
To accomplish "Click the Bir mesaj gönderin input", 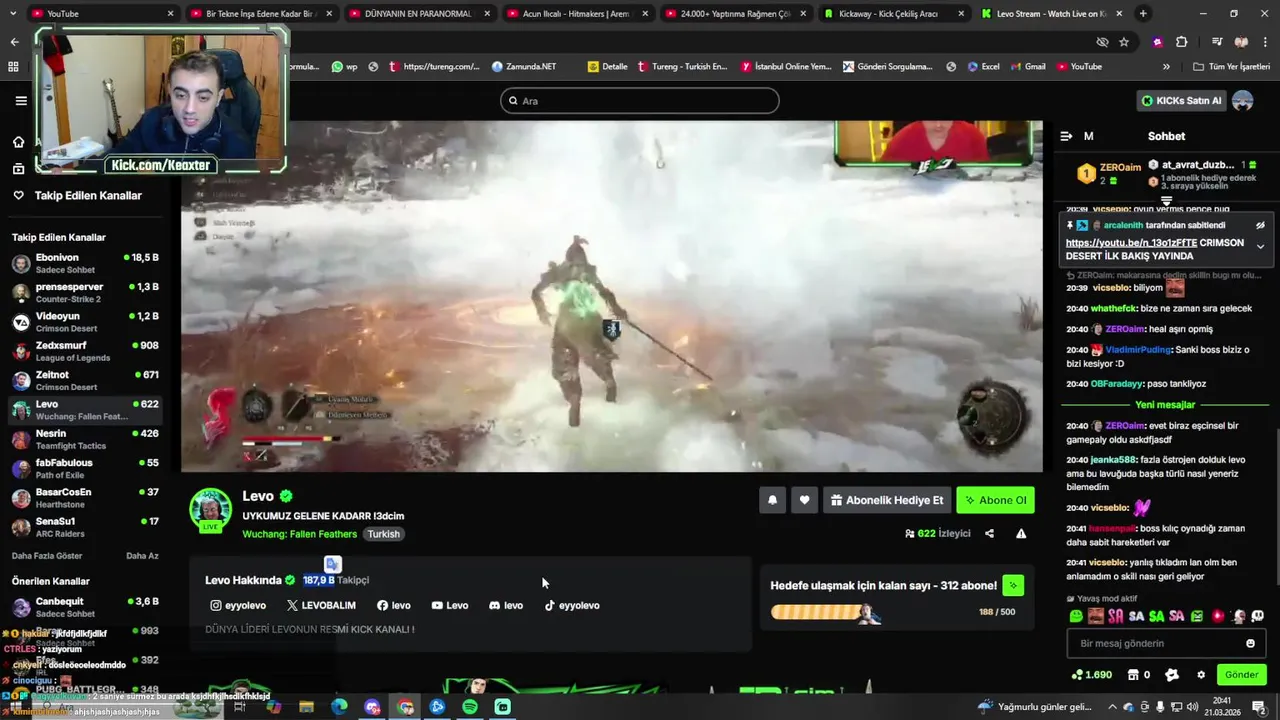I will [1166, 644].
